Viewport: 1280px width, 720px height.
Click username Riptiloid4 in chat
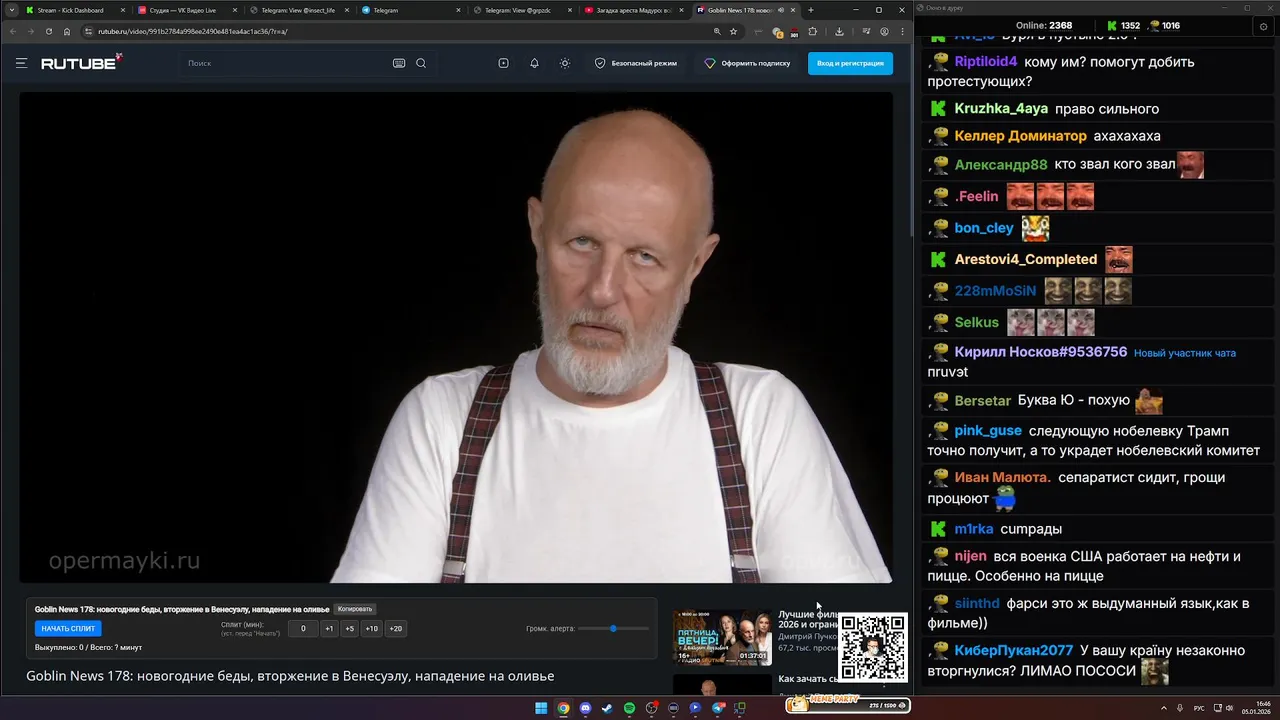tap(986, 62)
